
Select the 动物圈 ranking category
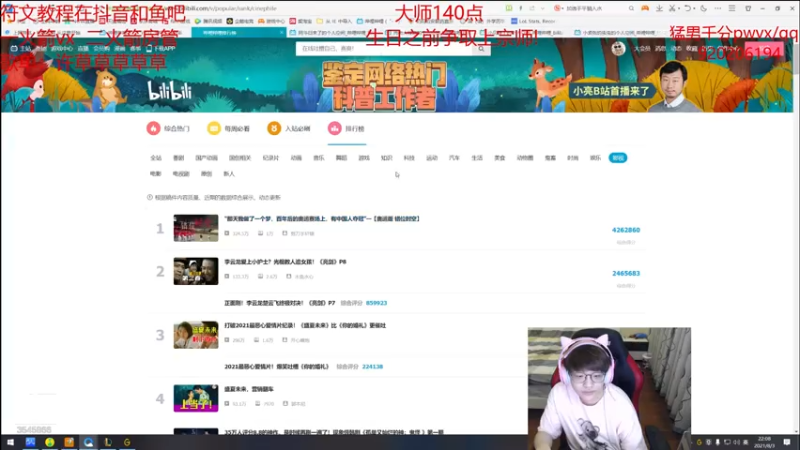(x=525, y=158)
